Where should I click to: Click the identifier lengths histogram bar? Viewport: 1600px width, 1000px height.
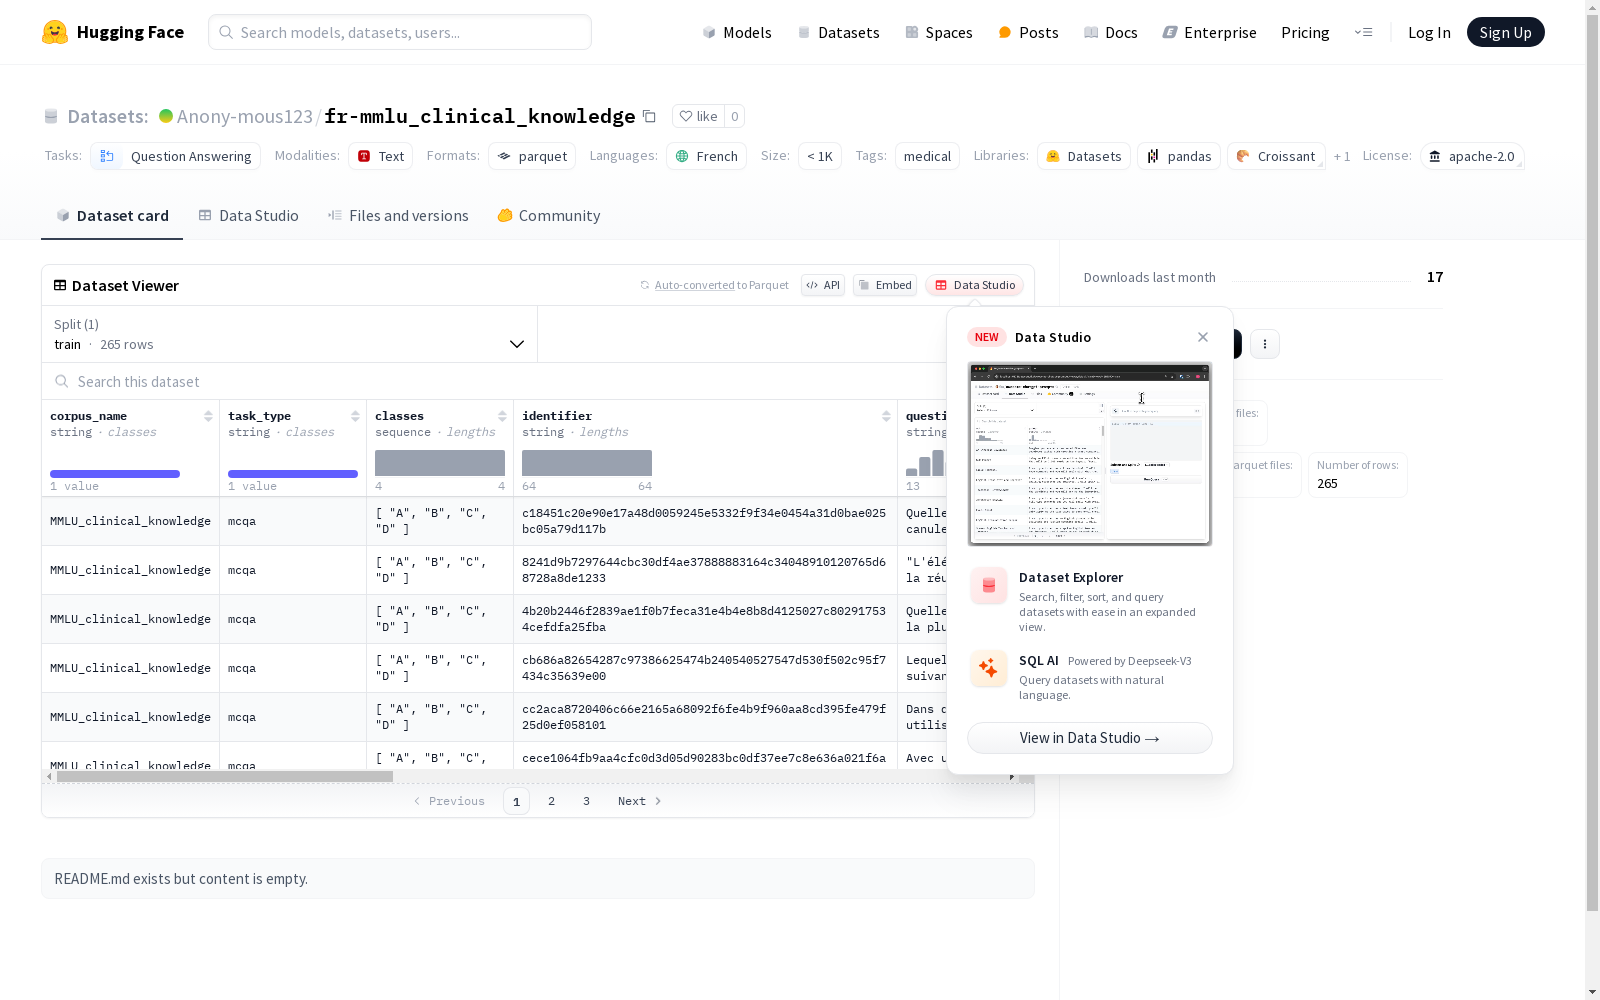click(587, 463)
